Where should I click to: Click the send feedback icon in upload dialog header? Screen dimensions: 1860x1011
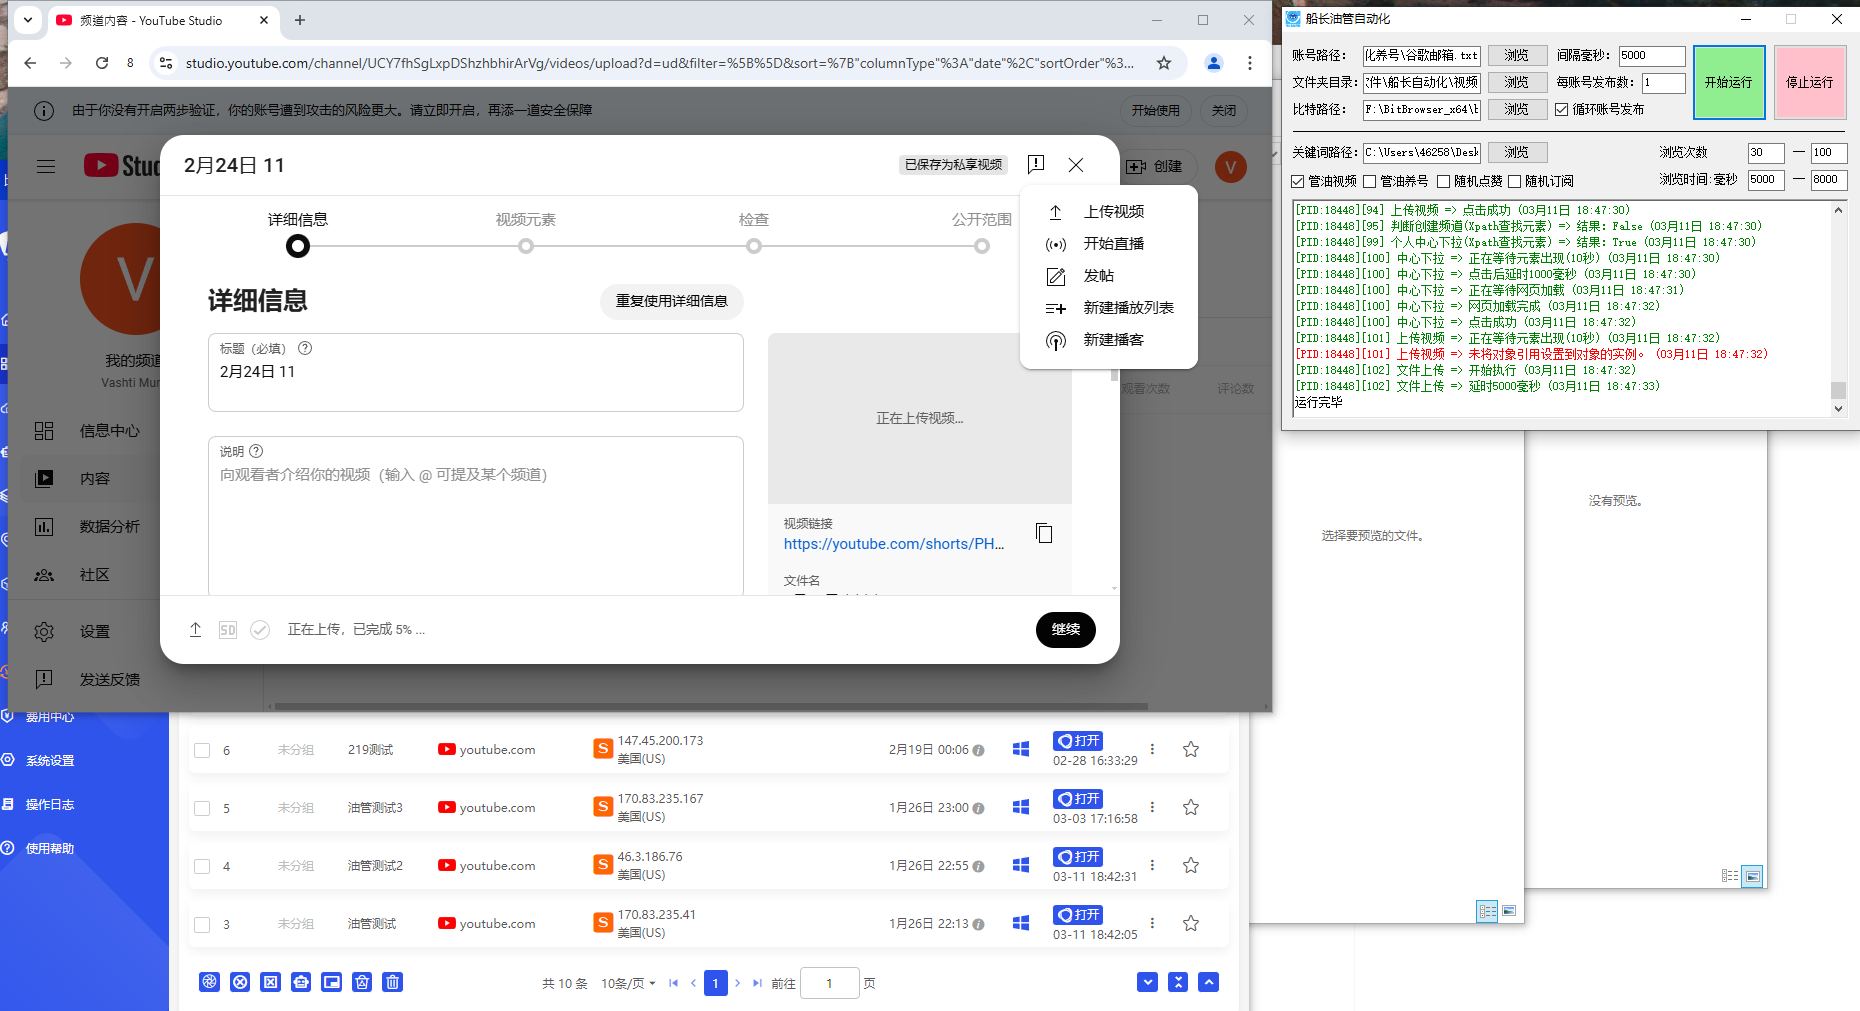[x=1036, y=164]
